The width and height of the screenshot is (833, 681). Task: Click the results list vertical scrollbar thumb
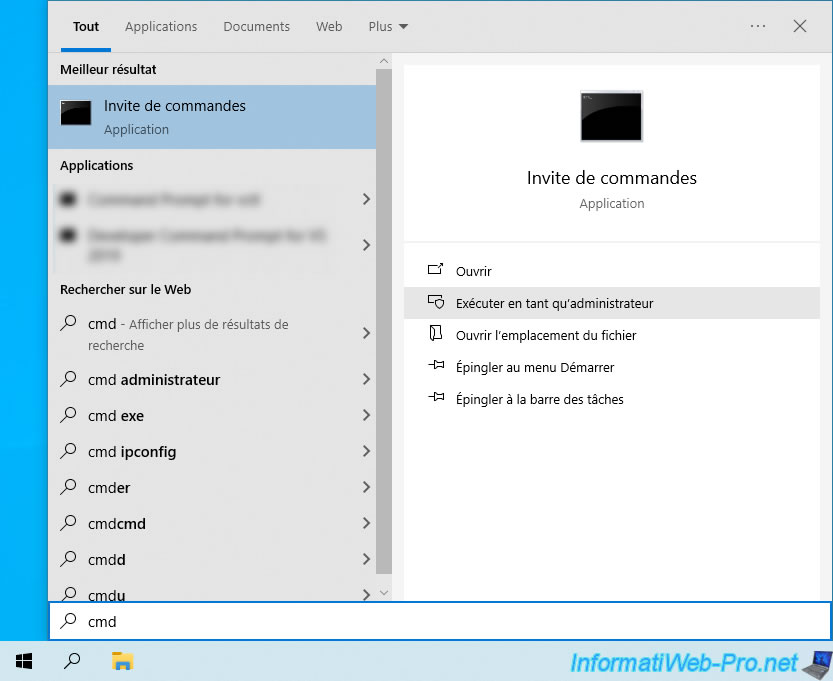click(384, 321)
